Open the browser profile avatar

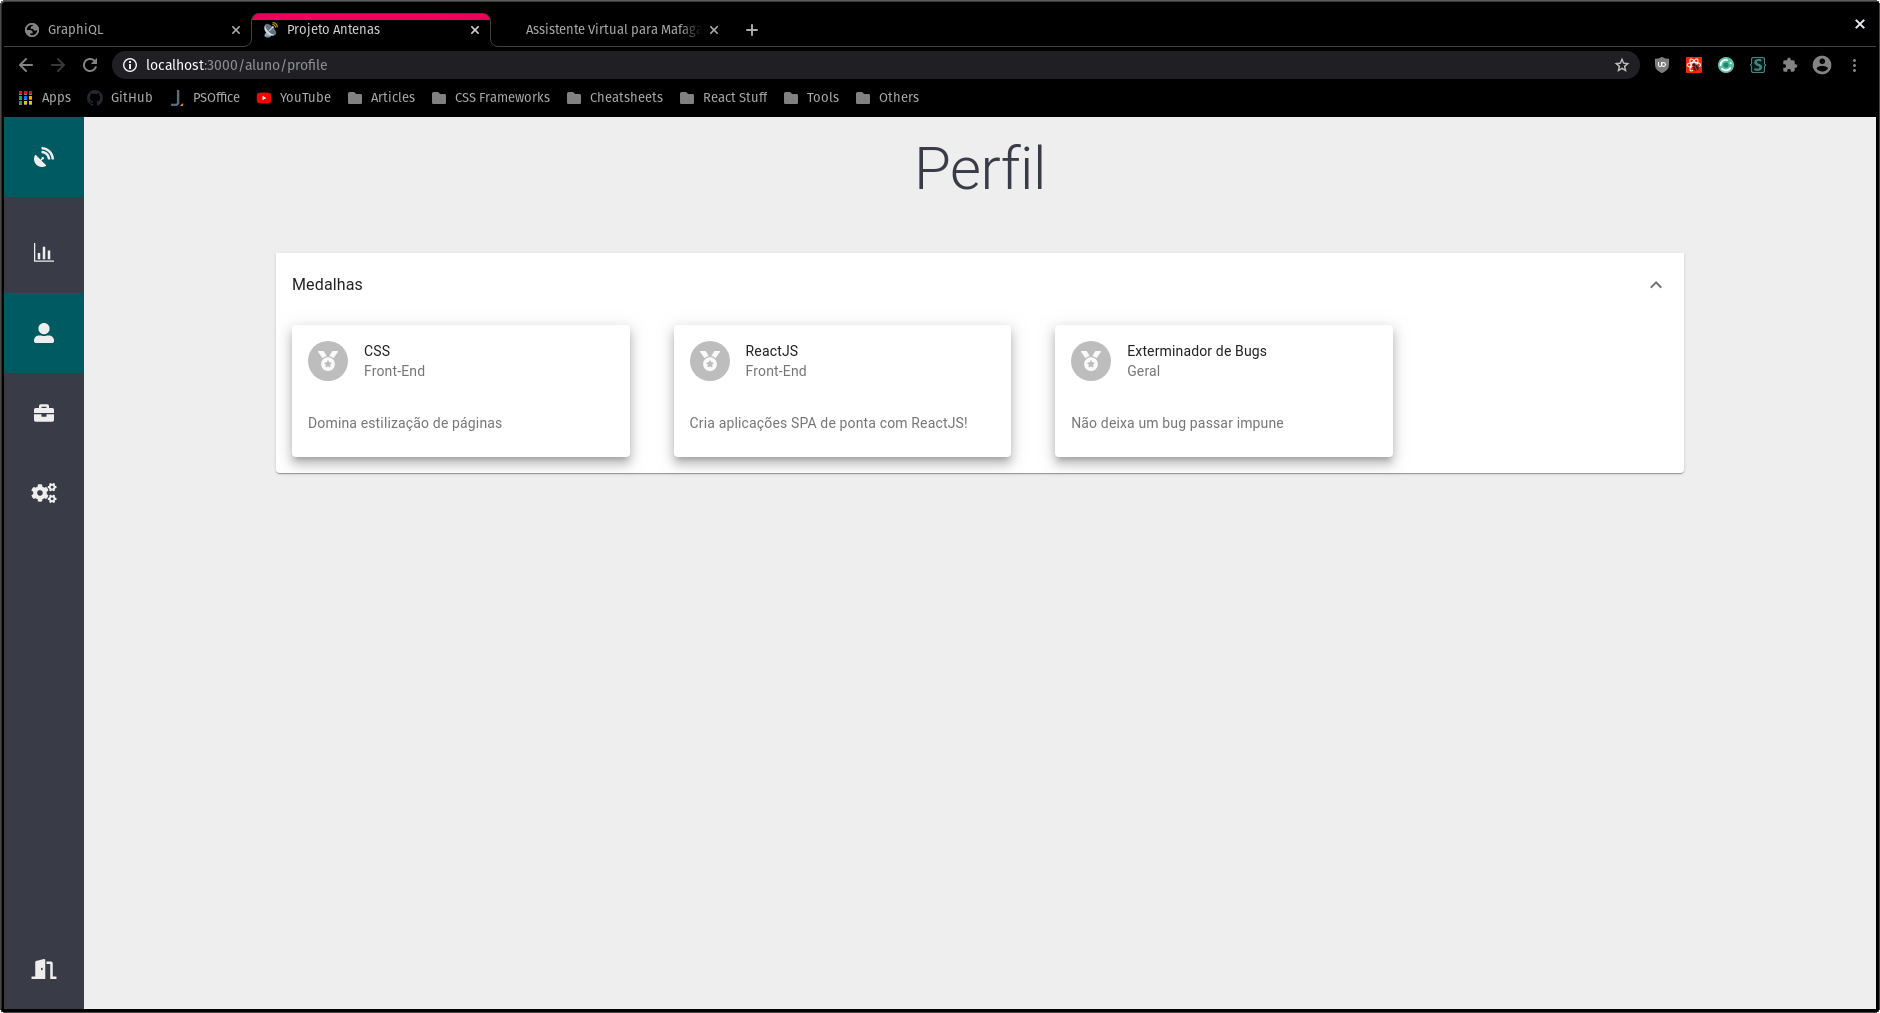[x=1822, y=65]
